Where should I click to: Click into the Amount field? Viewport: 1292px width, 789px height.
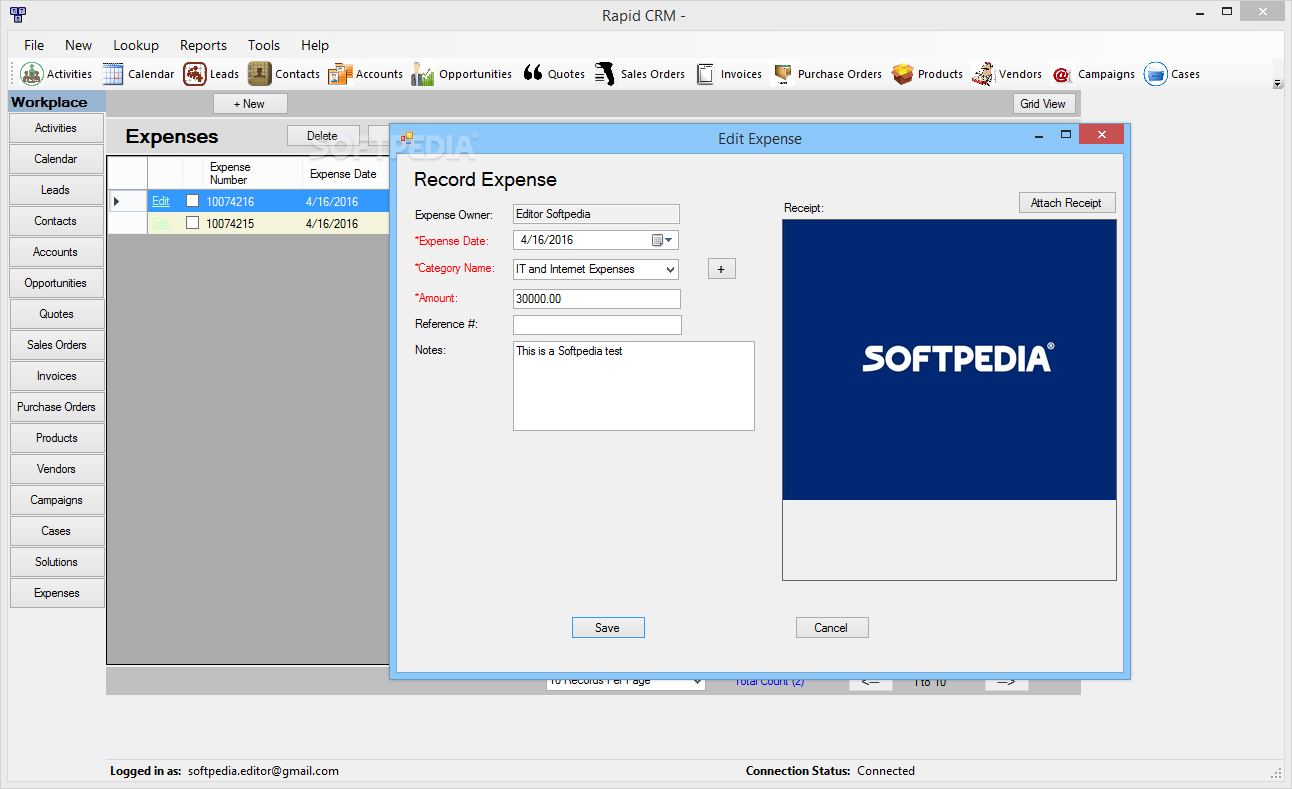click(x=597, y=299)
